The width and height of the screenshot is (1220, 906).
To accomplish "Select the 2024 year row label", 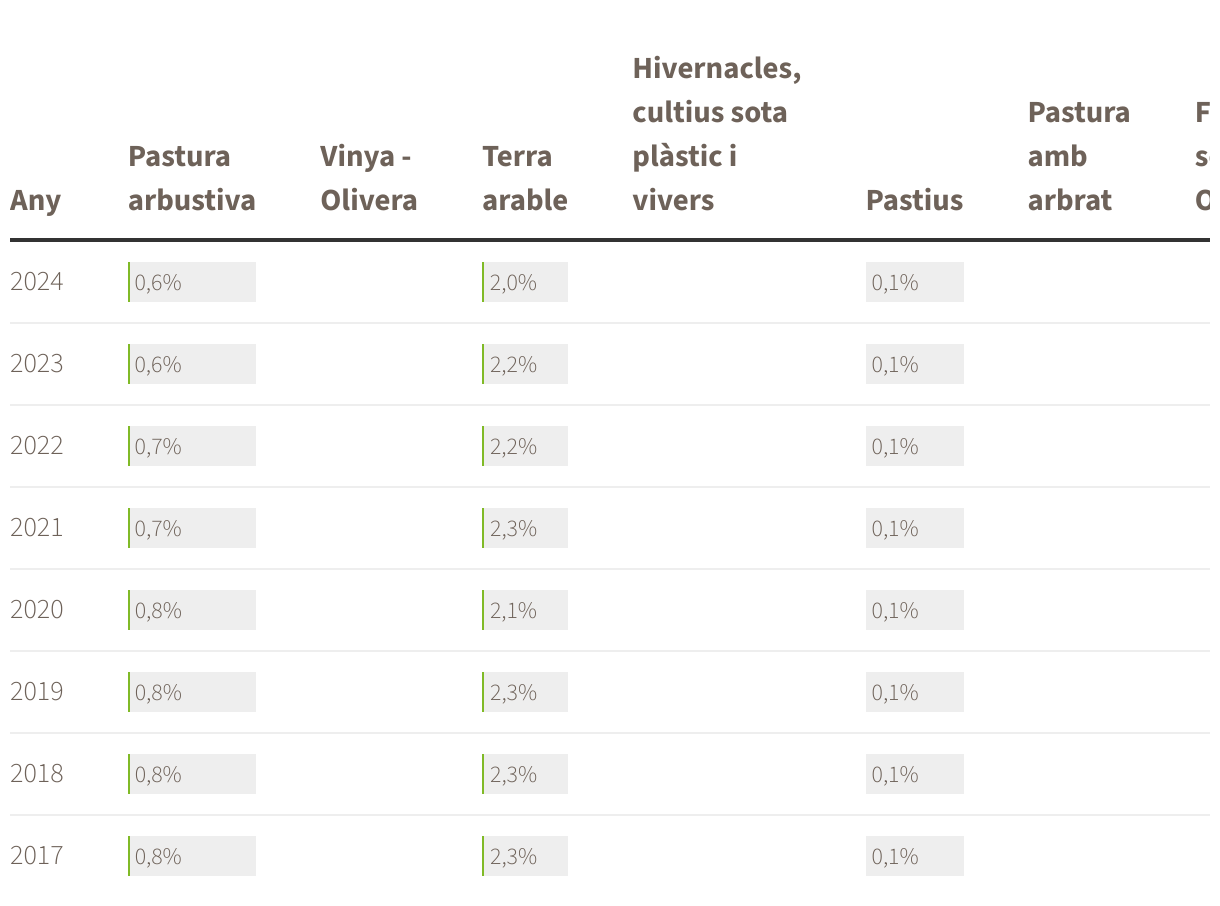I will coord(37,282).
